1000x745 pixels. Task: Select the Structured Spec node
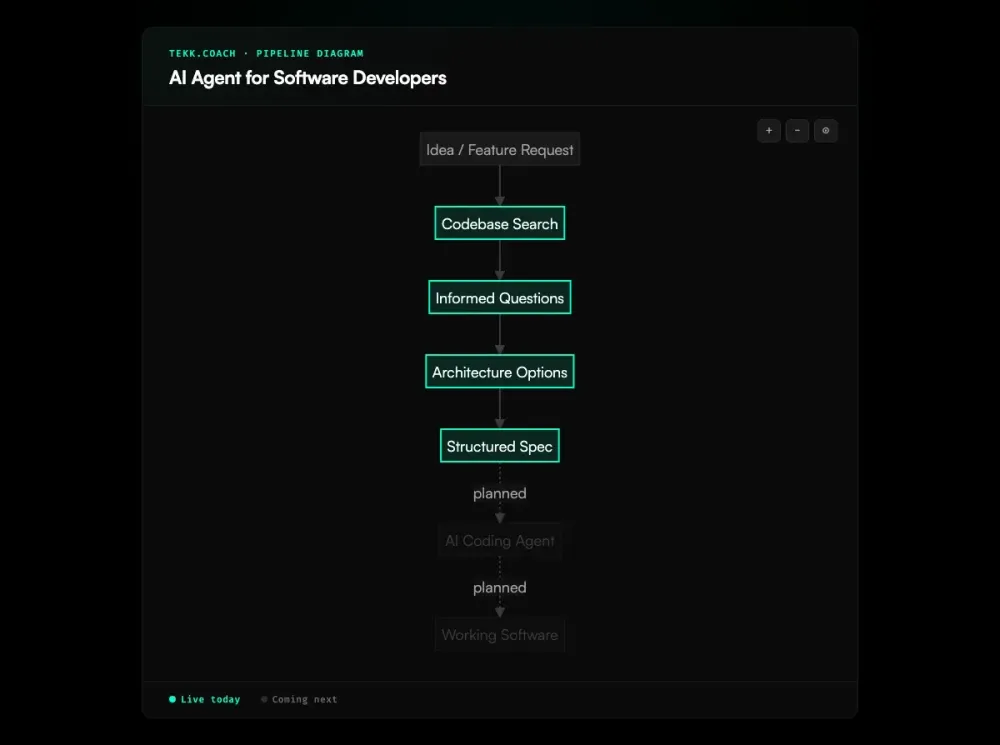pos(499,445)
